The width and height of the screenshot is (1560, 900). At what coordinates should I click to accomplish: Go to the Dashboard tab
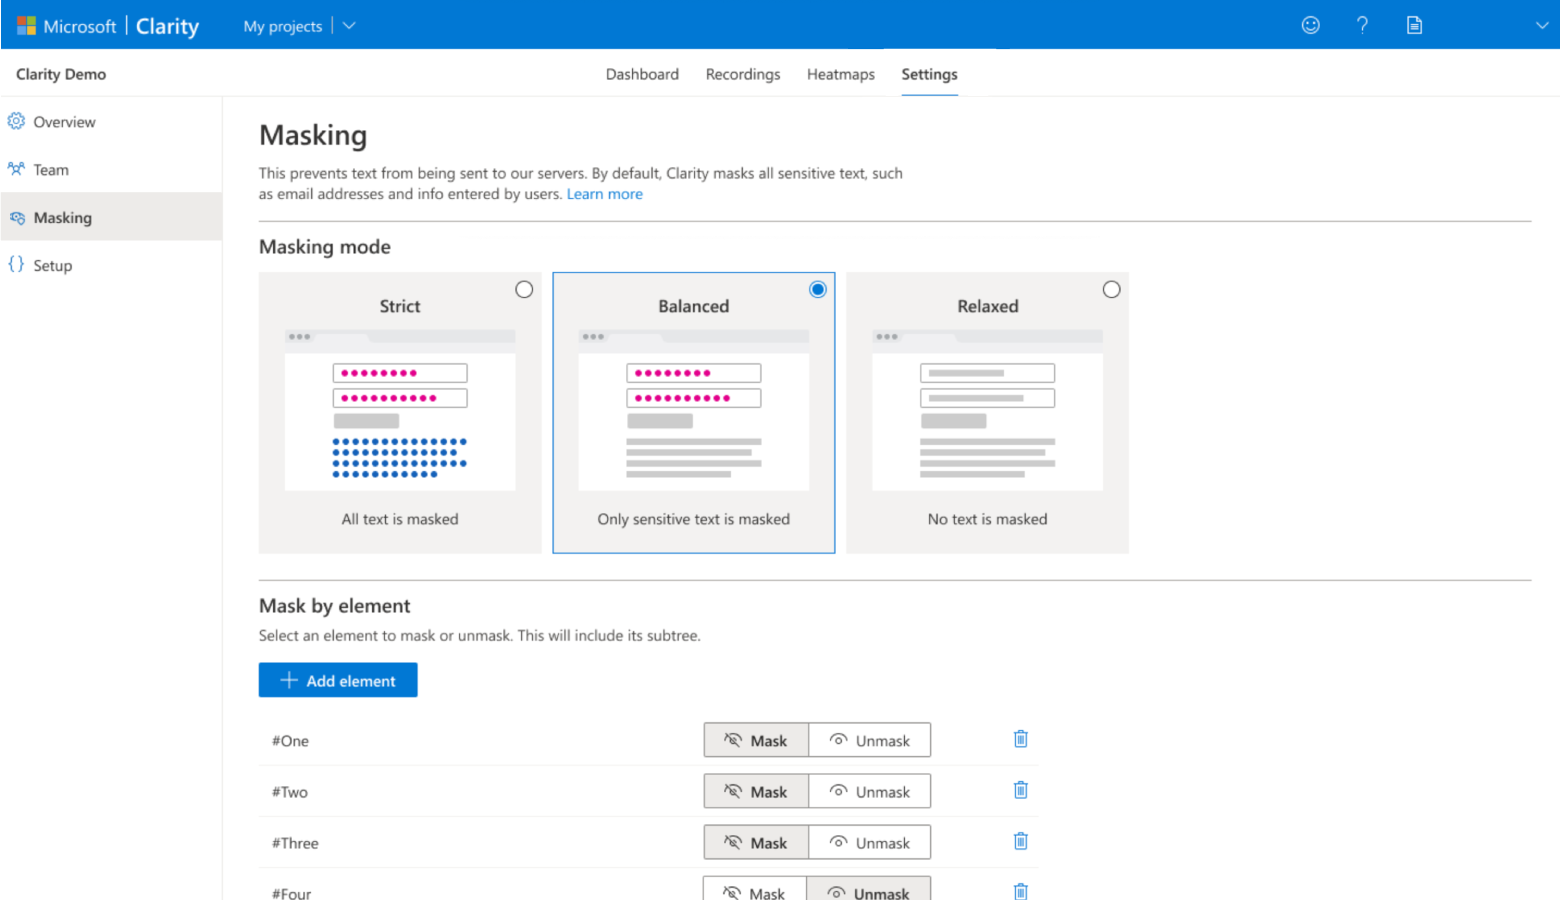point(641,74)
